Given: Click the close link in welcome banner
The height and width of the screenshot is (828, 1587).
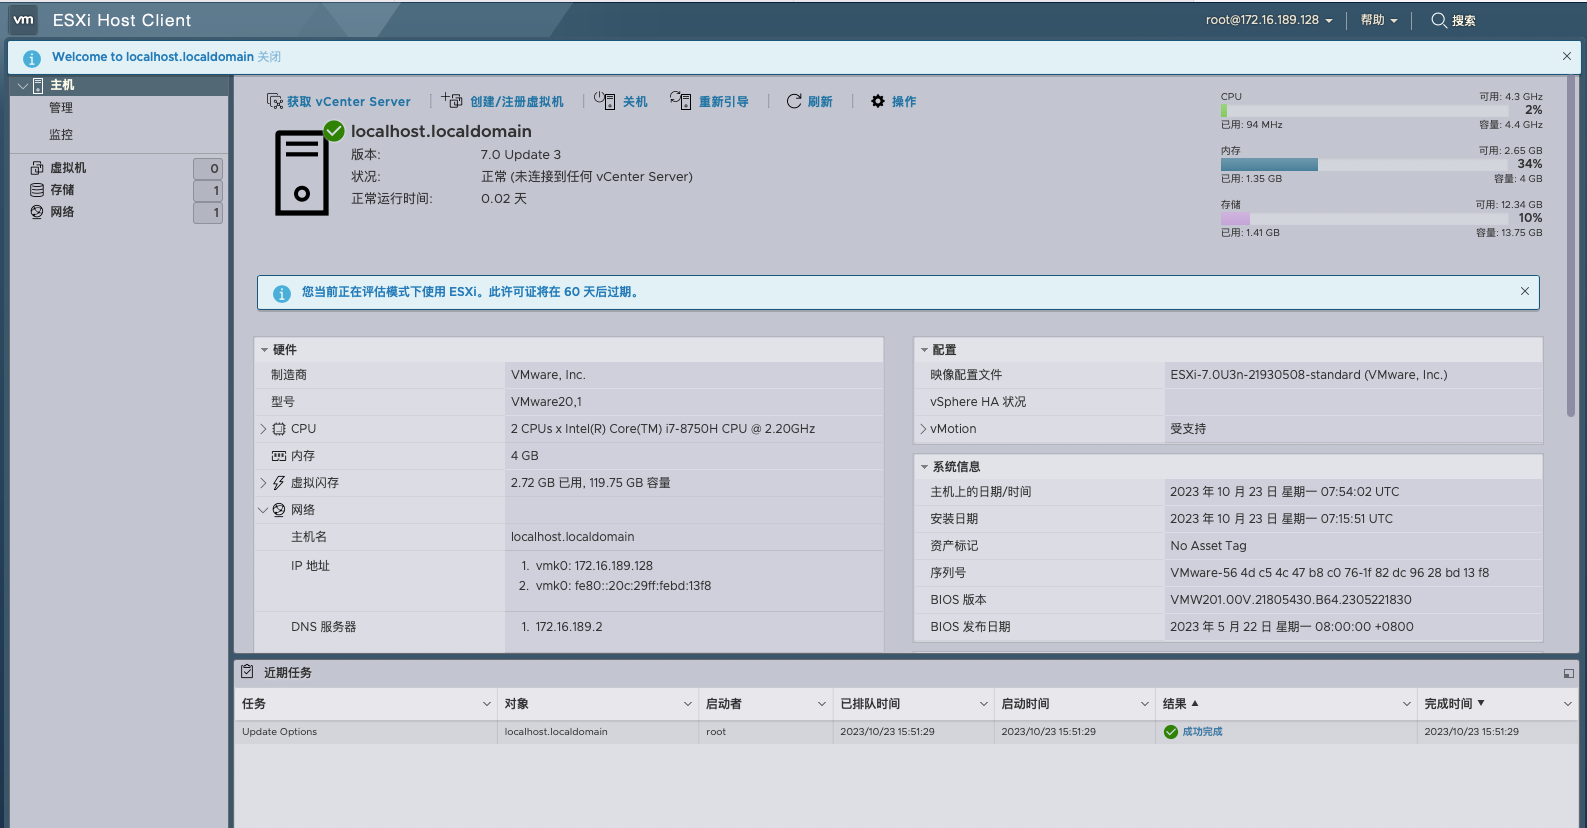Looking at the screenshot, I should pyautogui.click(x=269, y=57).
